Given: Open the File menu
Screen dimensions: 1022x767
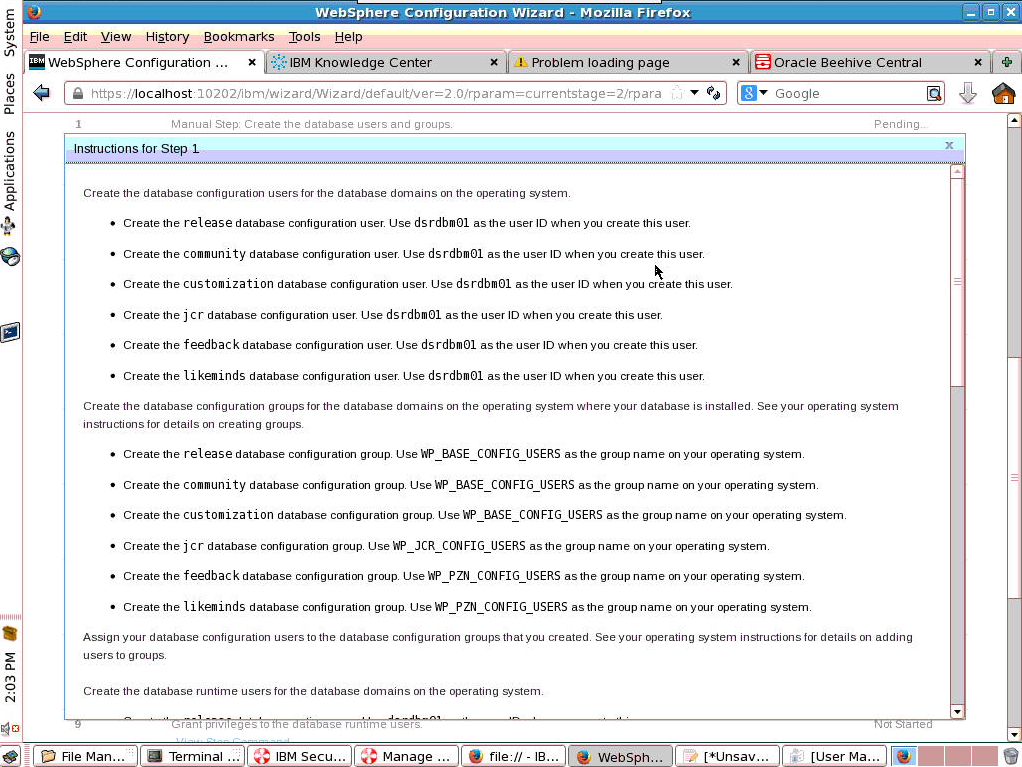Looking at the screenshot, I should point(39,36).
